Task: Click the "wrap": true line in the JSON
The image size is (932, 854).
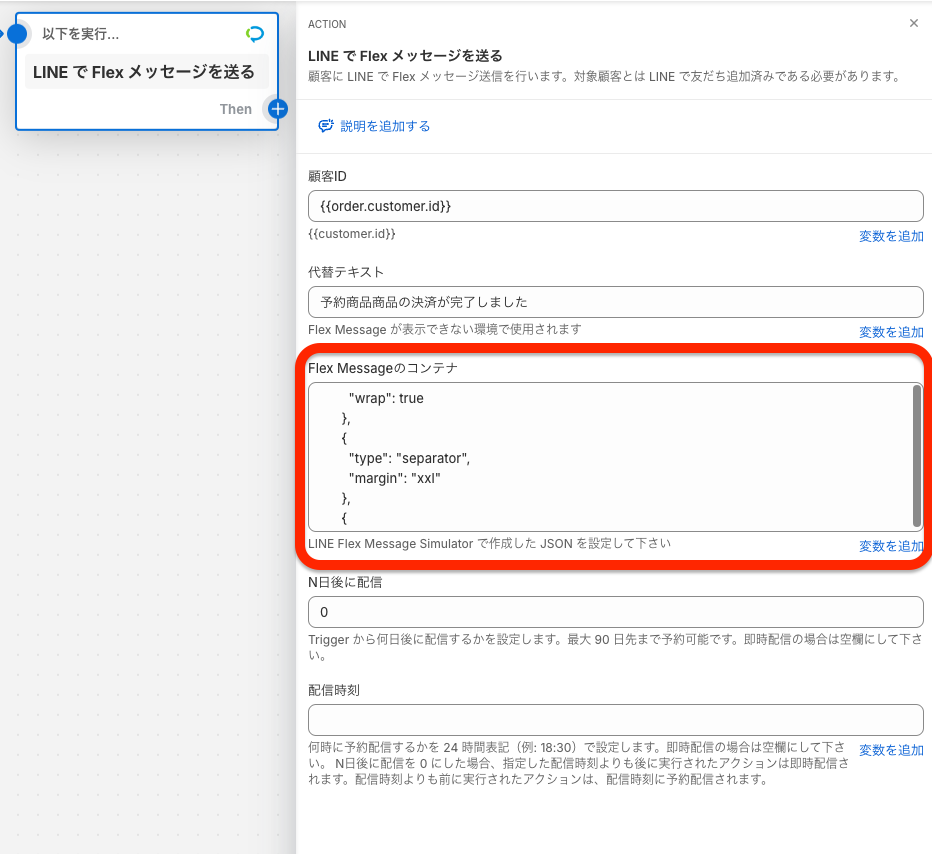Action: coord(386,398)
